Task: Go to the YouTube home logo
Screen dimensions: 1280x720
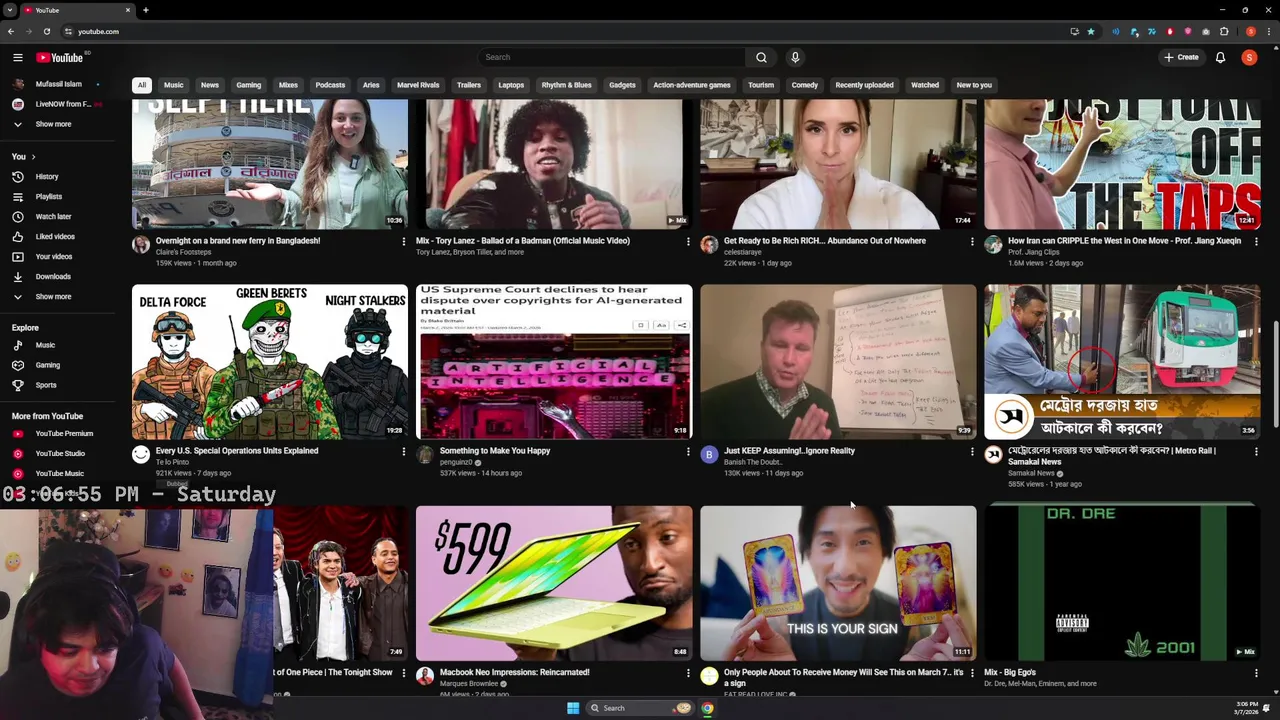Action: tap(60, 57)
